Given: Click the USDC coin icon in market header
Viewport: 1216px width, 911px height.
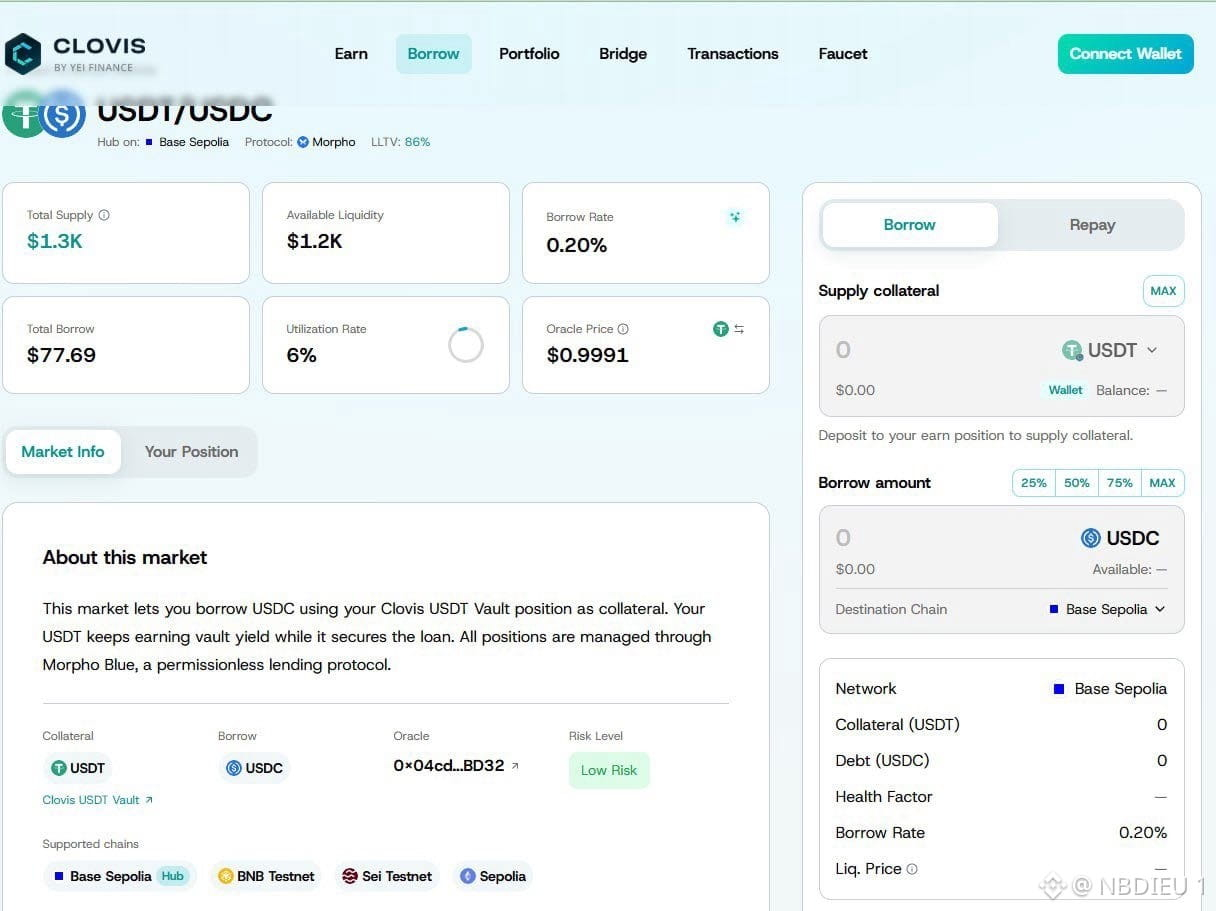Looking at the screenshot, I should [62, 115].
